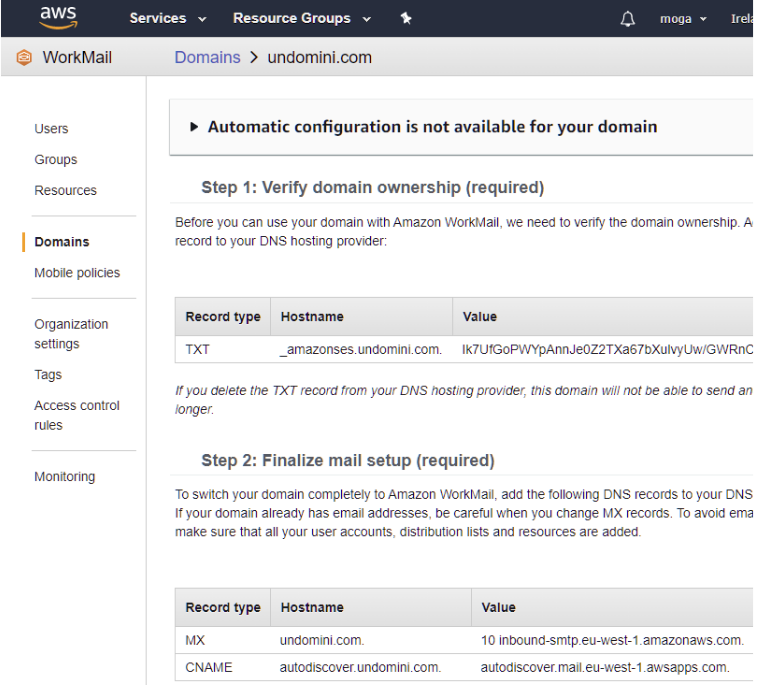Click the Step 2 Finalize mail setup heading

pyautogui.click(x=348, y=461)
